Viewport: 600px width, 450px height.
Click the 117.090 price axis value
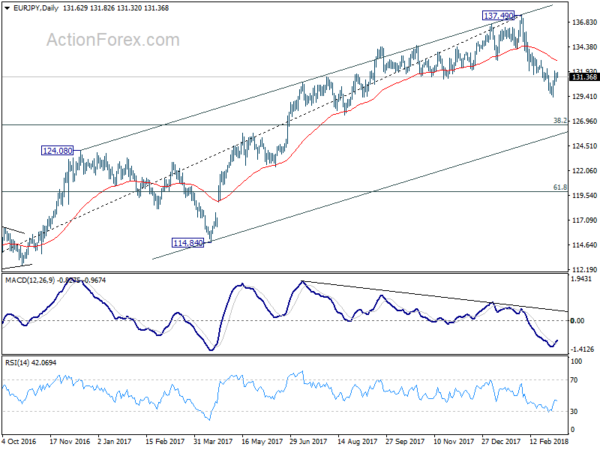click(584, 220)
